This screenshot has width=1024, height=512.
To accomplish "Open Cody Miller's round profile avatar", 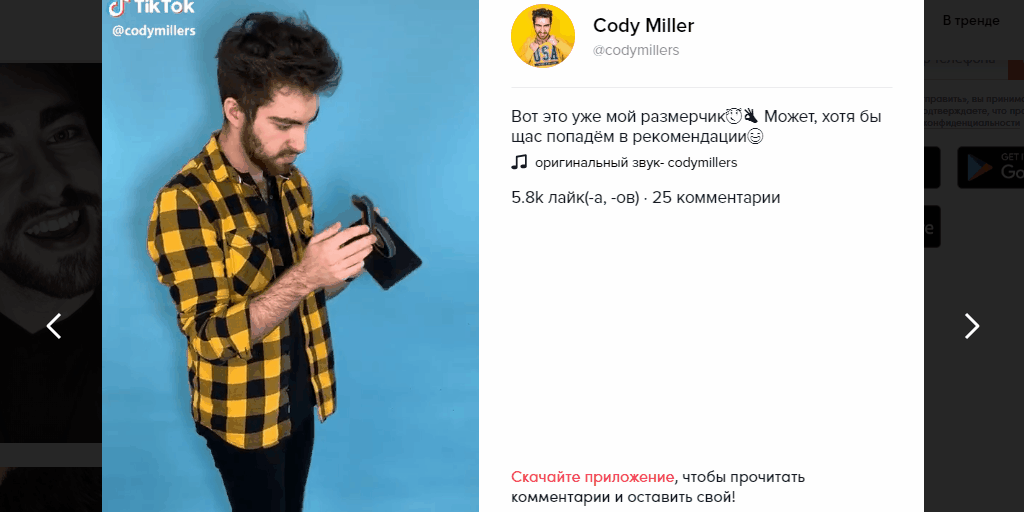I will pyautogui.click(x=543, y=36).
